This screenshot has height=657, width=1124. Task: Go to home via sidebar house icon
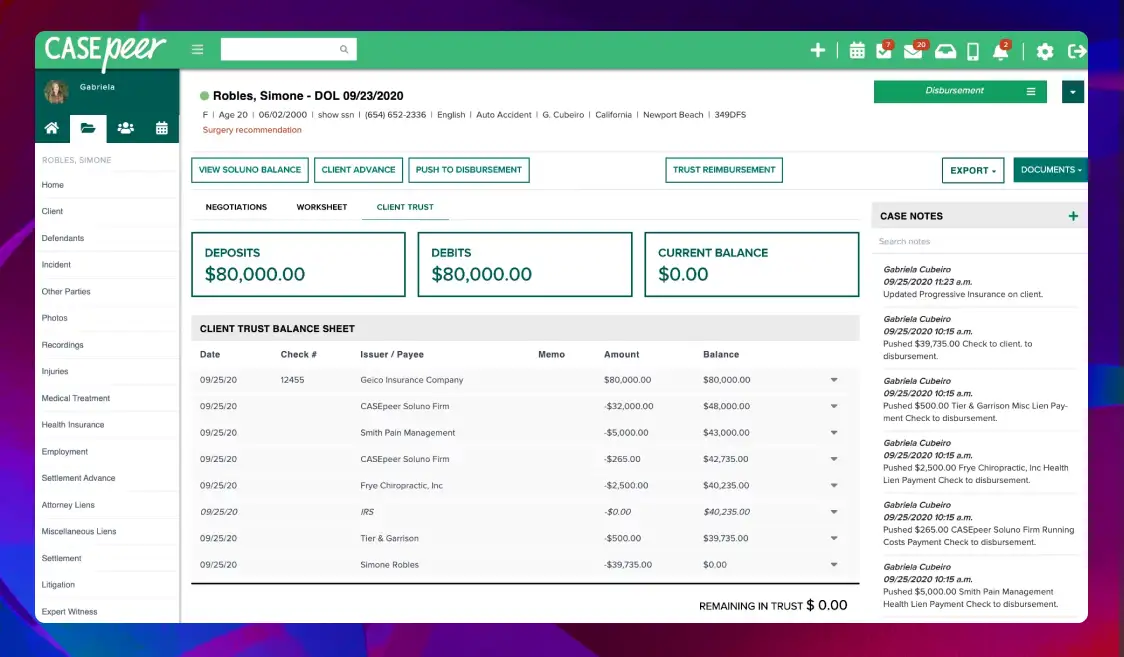point(52,129)
